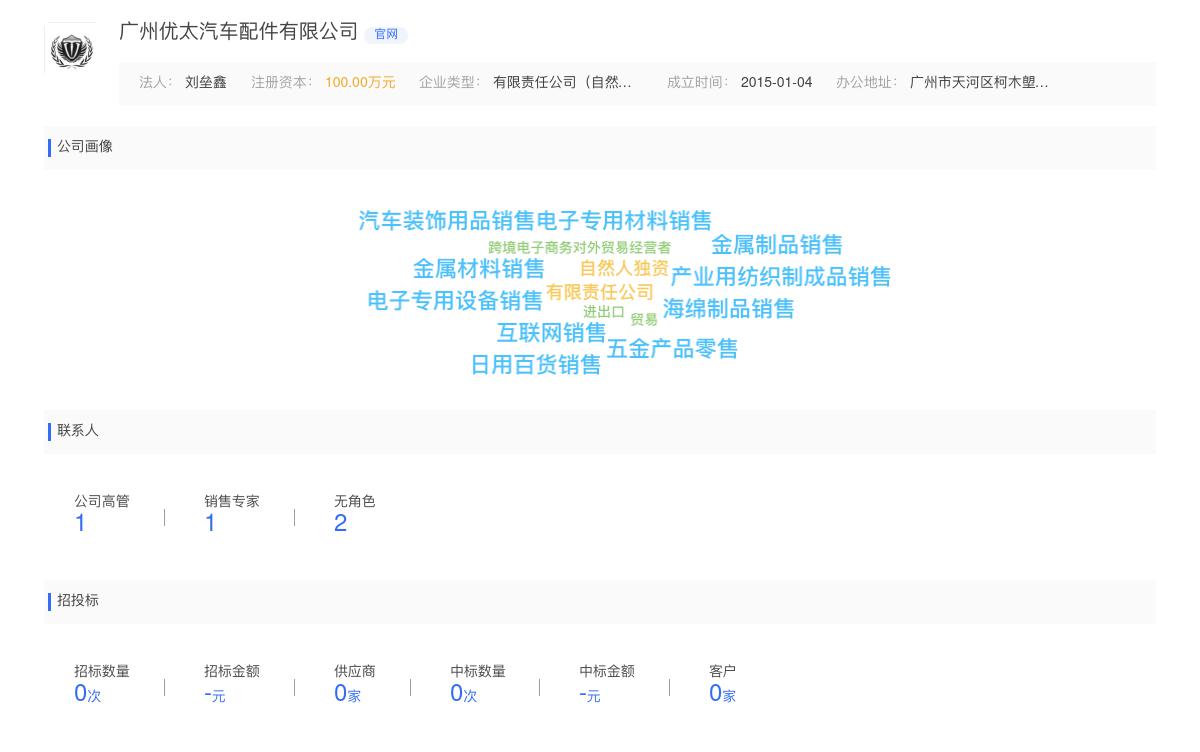This screenshot has height=752, width=1200.
Task: Click word cloud tag 跨境电子商务对外贸易经营者
Action: 579,248
